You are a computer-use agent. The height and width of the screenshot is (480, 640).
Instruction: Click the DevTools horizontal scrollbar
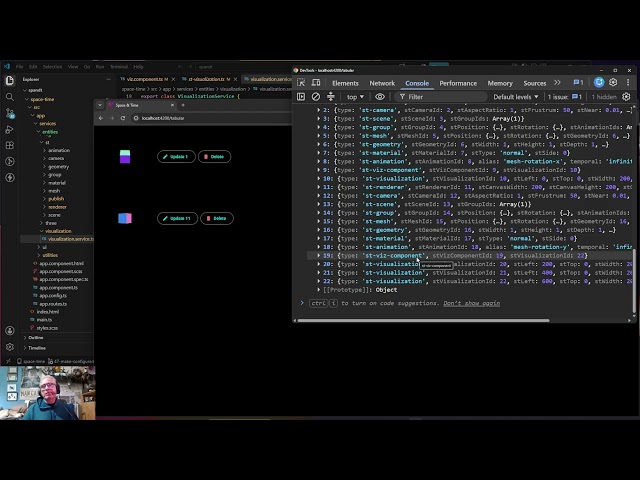click(423, 321)
